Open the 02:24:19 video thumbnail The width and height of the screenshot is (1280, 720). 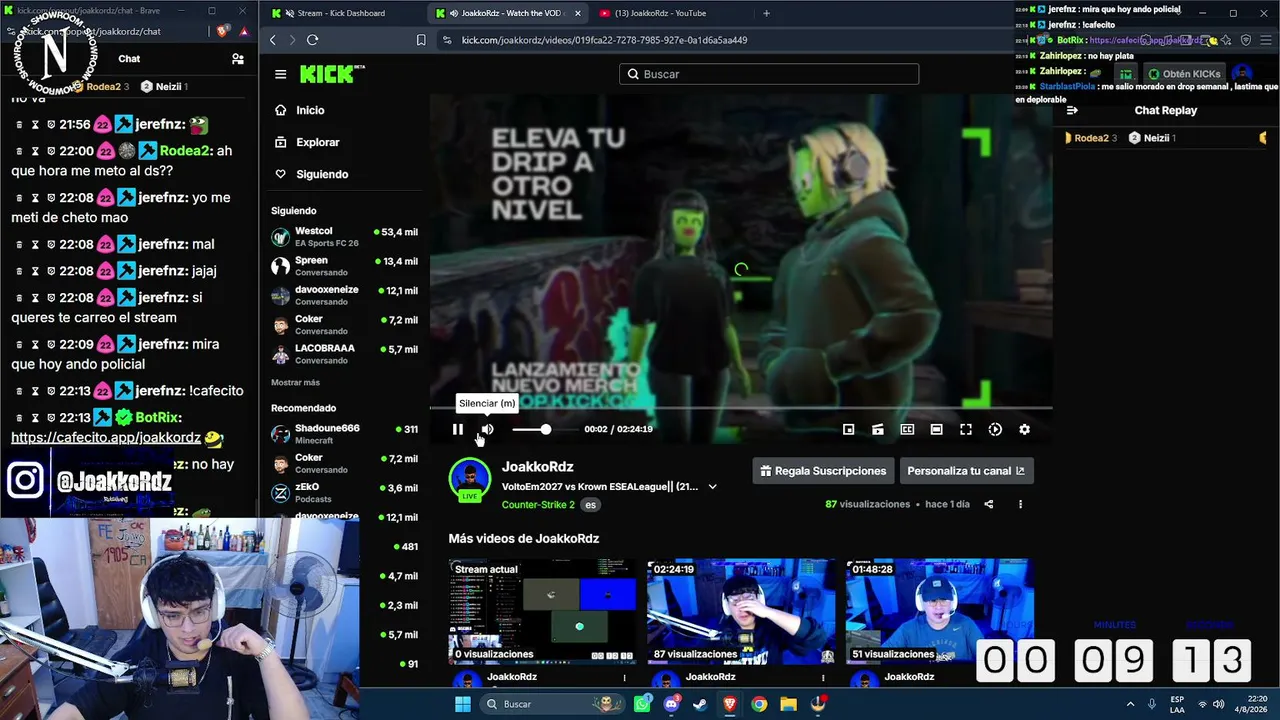point(741,611)
